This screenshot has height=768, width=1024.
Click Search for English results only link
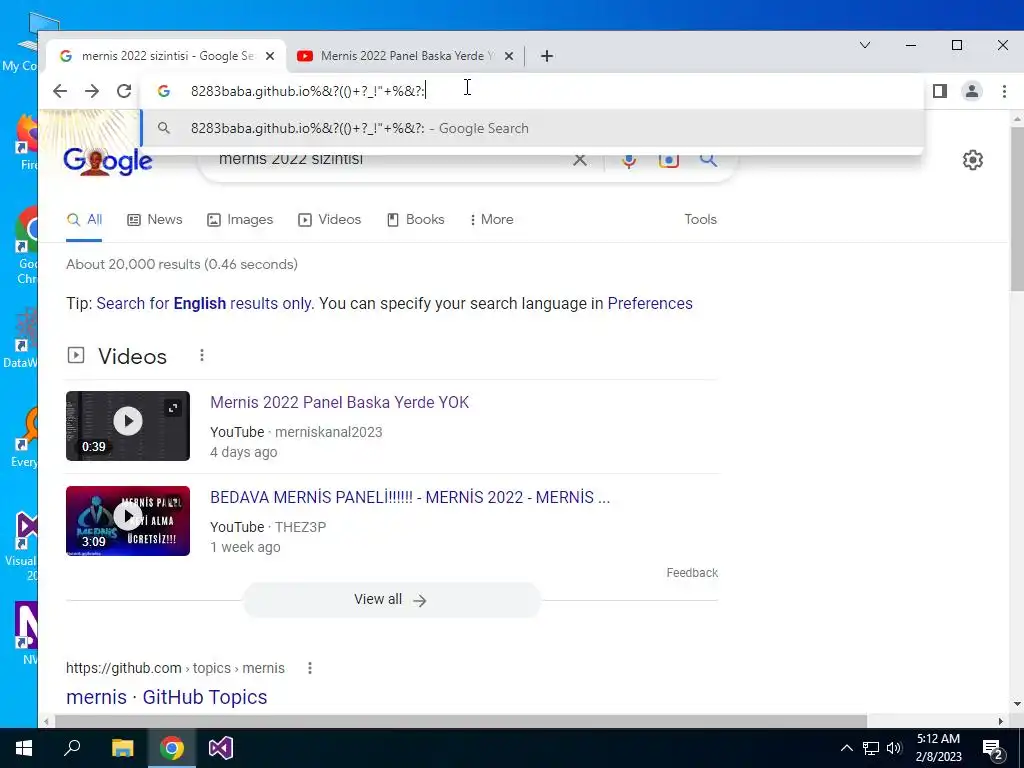[204, 304]
